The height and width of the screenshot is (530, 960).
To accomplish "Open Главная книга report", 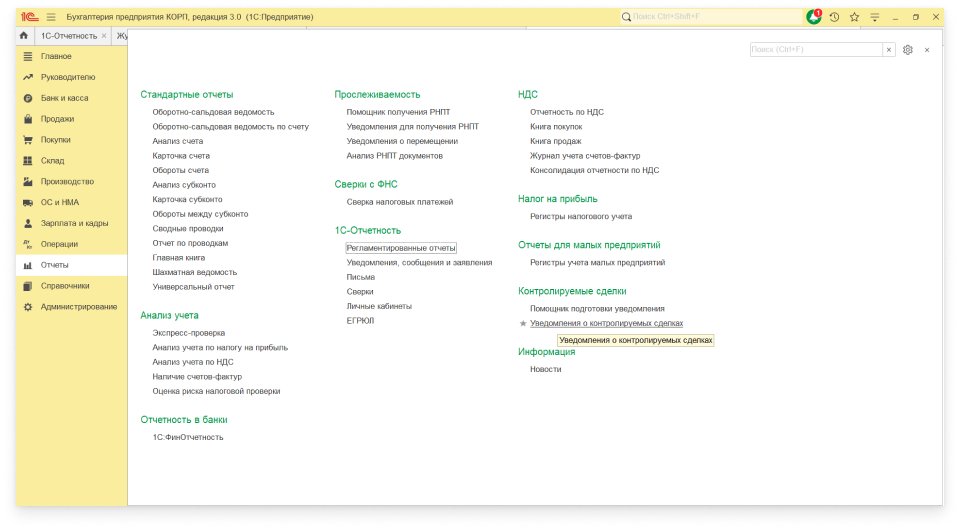I will click(x=179, y=258).
